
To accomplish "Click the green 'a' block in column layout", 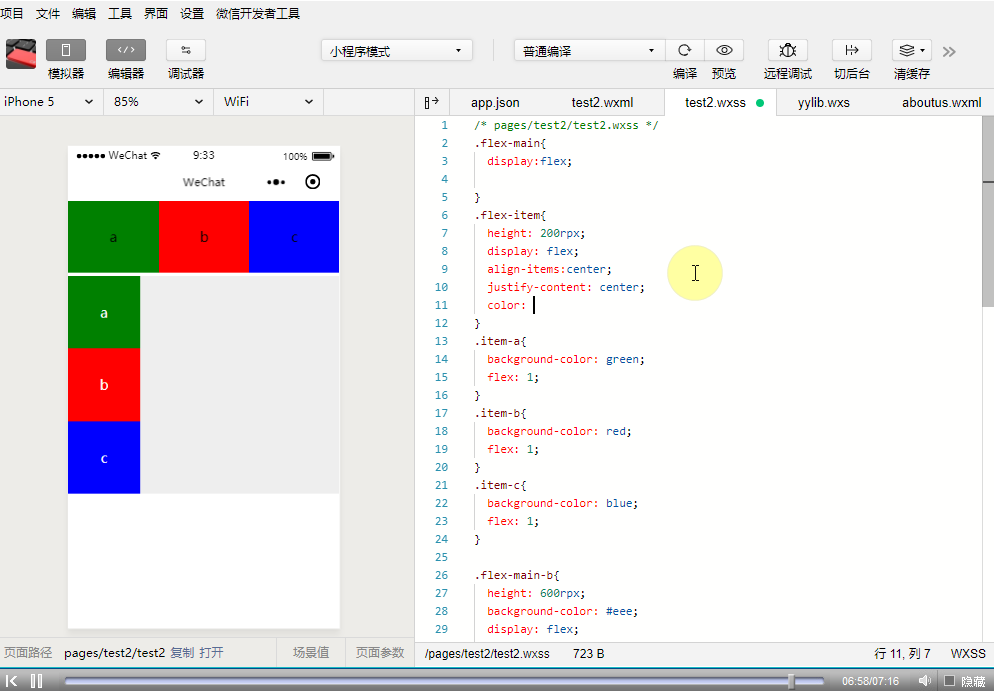I will (x=104, y=313).
